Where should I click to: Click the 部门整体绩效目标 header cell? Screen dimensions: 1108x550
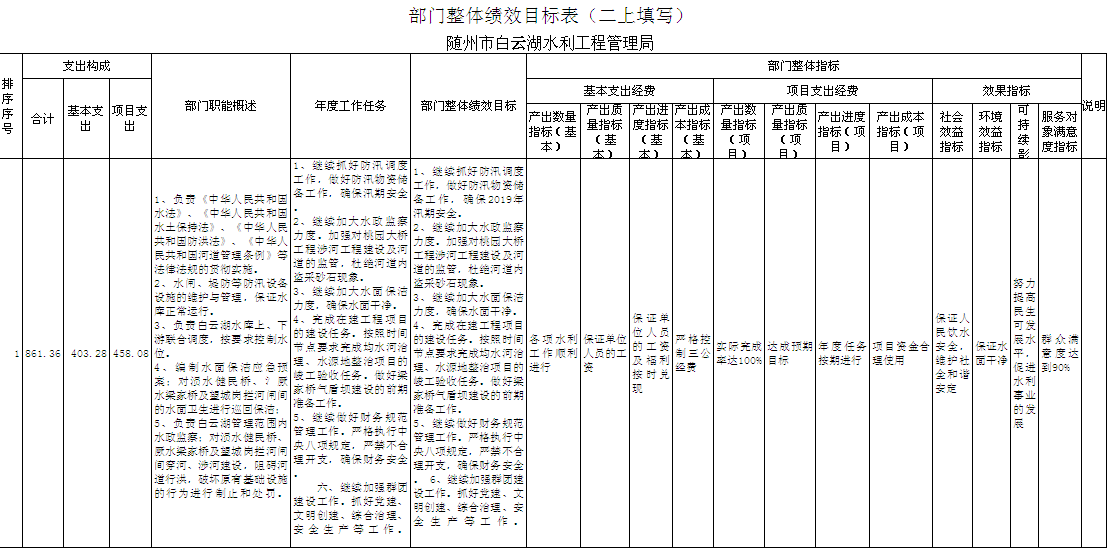pyautogui.click(x=468, y=106)
